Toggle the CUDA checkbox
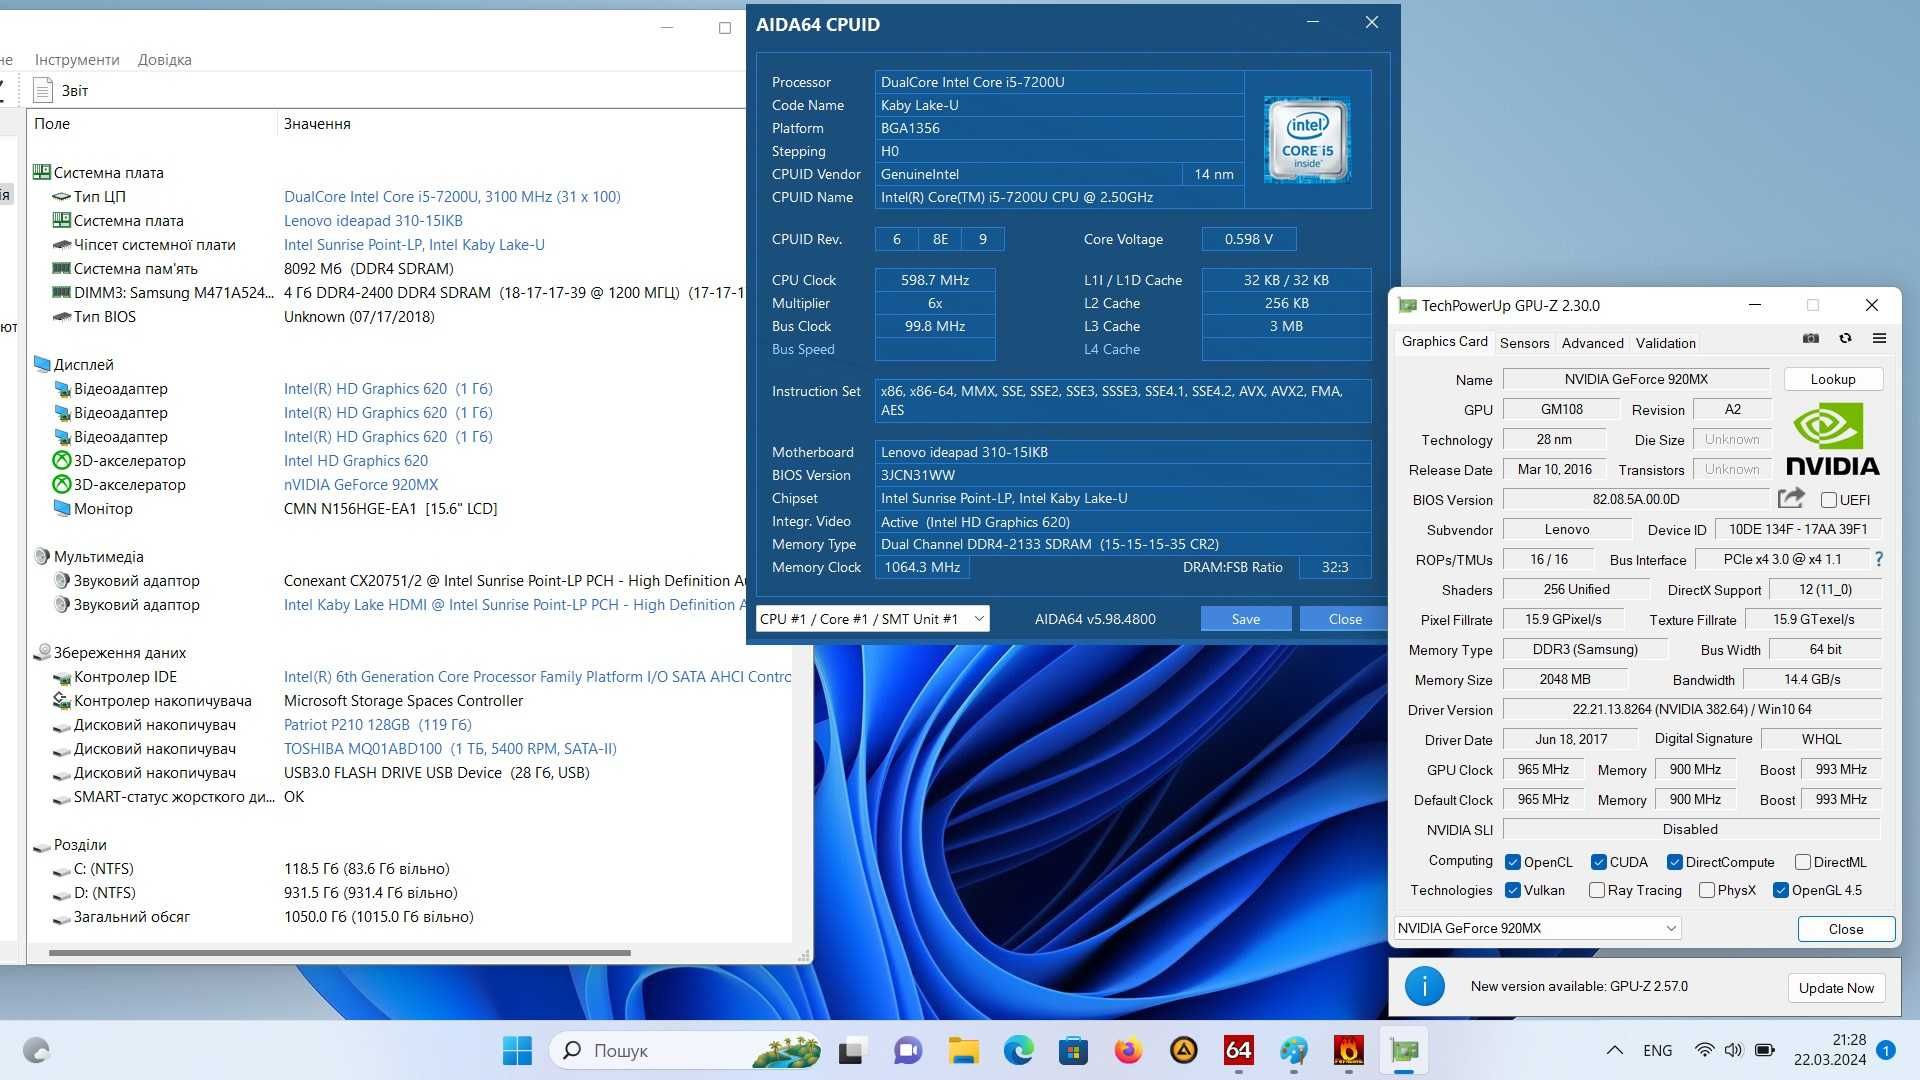The height and width of the screenshot is (1080, 1920). pos(1598,862)
